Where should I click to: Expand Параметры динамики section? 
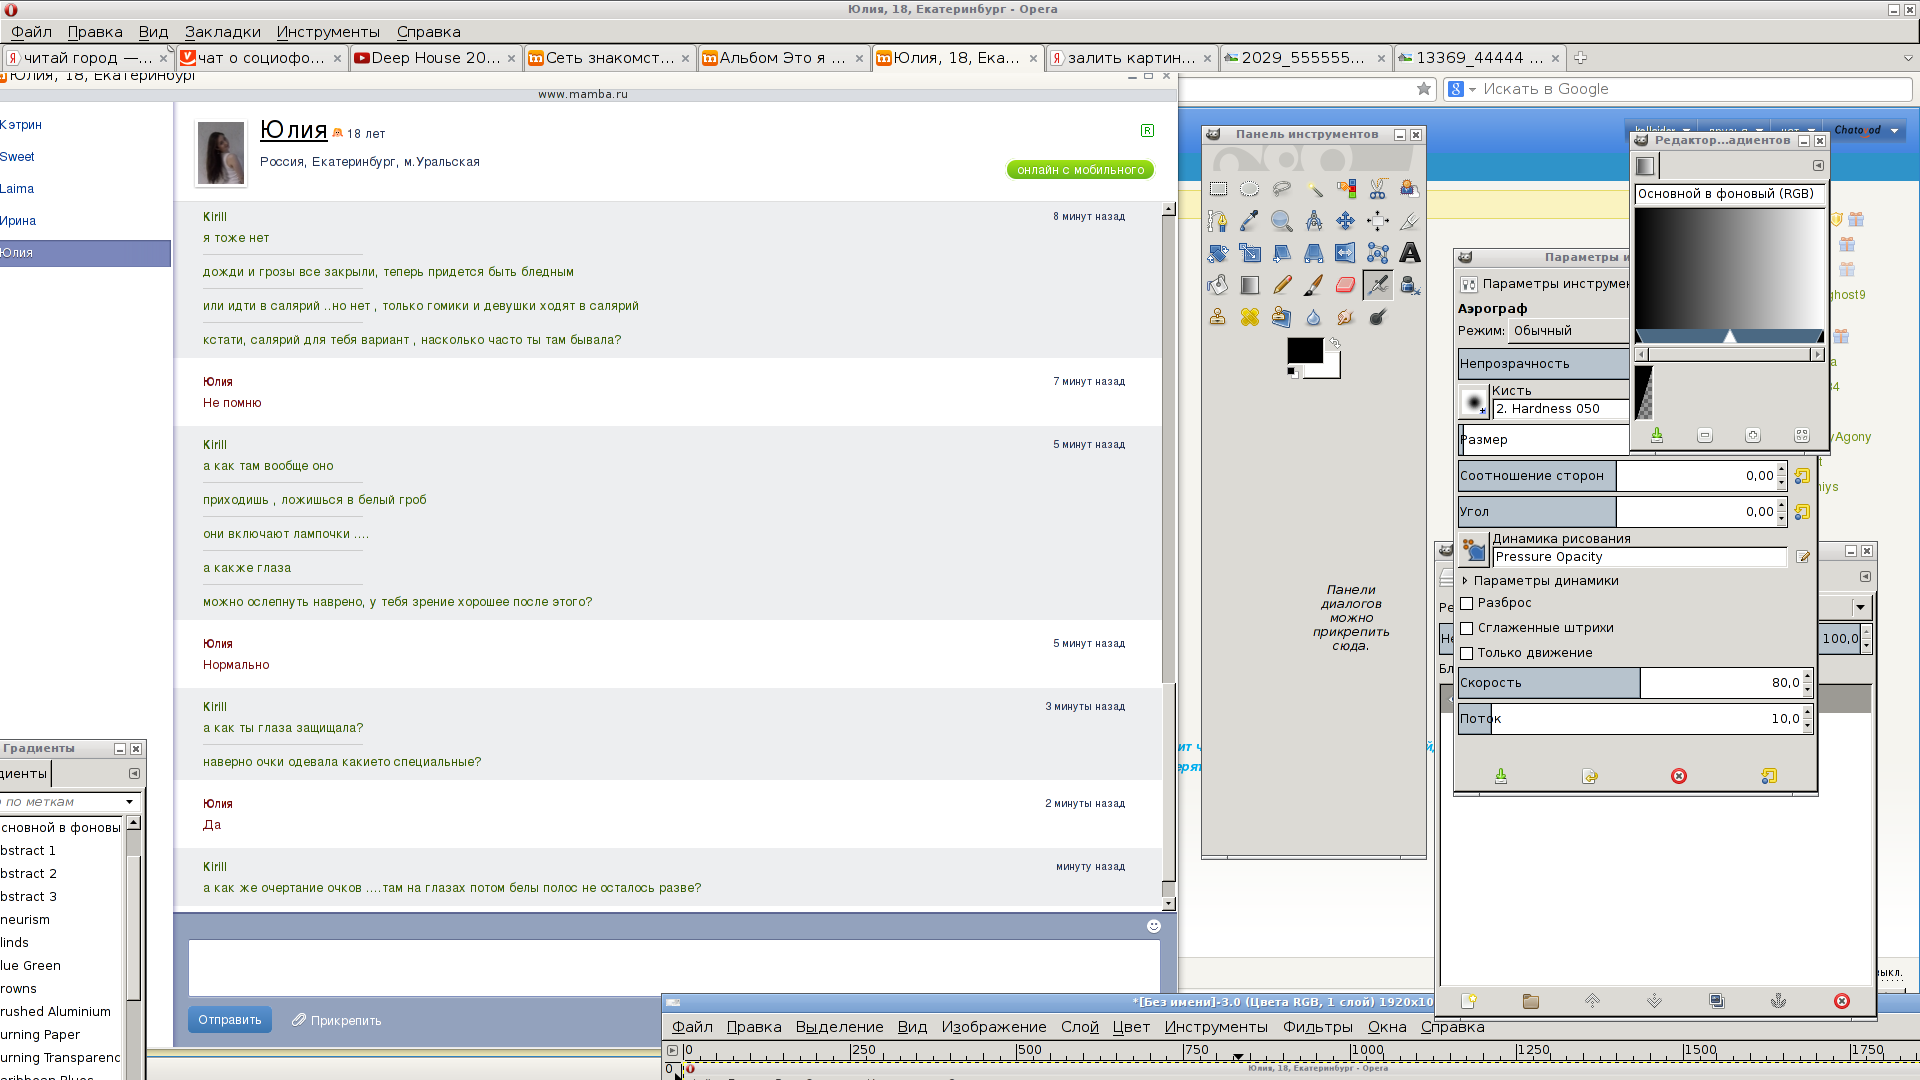pyautogui.click(x=1465, y=581)
